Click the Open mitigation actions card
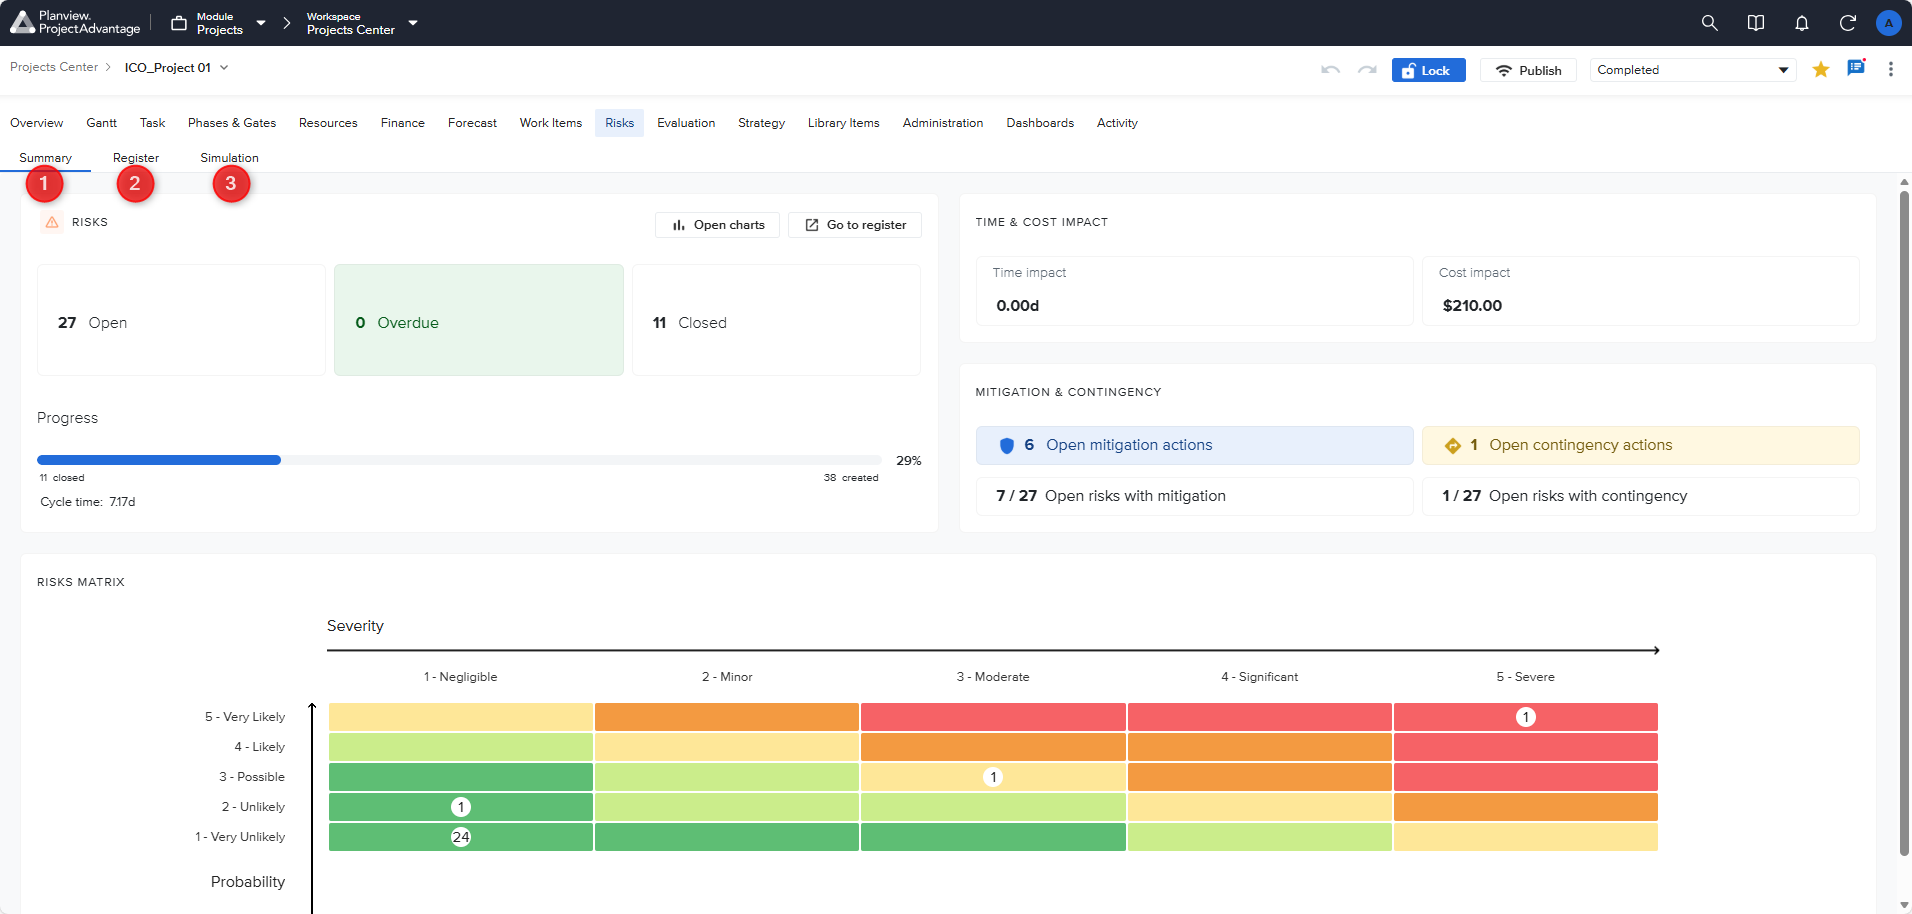The height and width of the screenshot is (914, 1912). 1194,445
